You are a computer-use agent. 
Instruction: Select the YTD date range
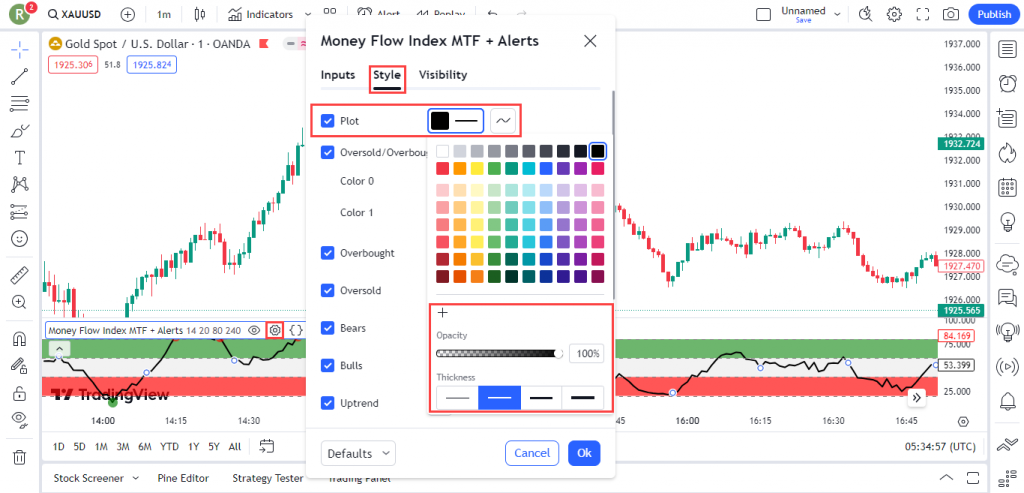(169, 447)
